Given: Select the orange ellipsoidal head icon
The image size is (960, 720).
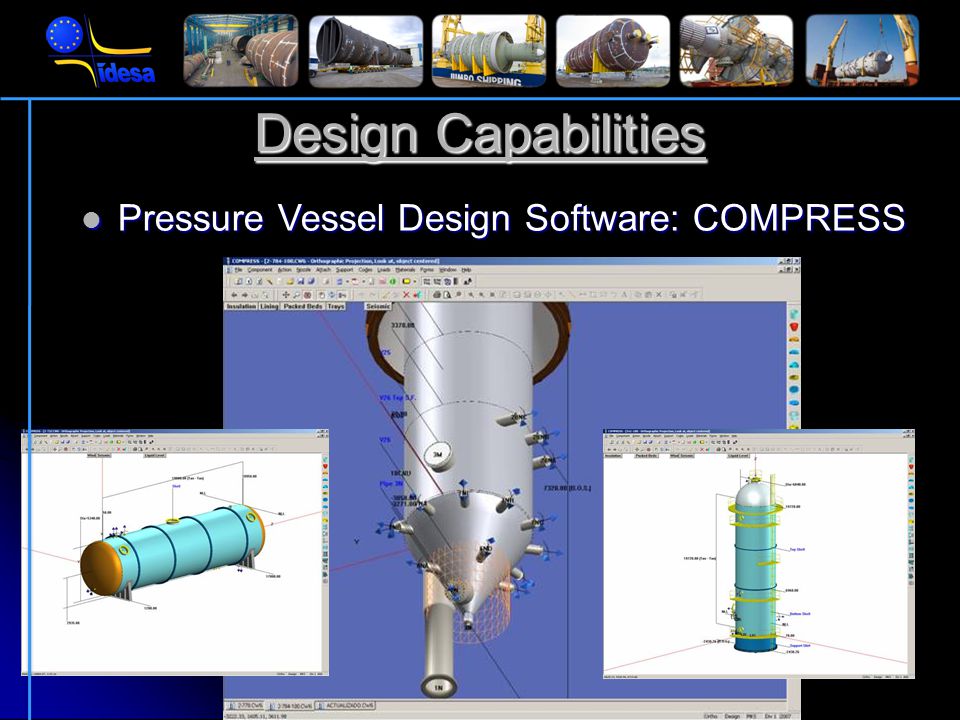Looking at the screenshot, I should pyautogui.click(x=794, y=339).
